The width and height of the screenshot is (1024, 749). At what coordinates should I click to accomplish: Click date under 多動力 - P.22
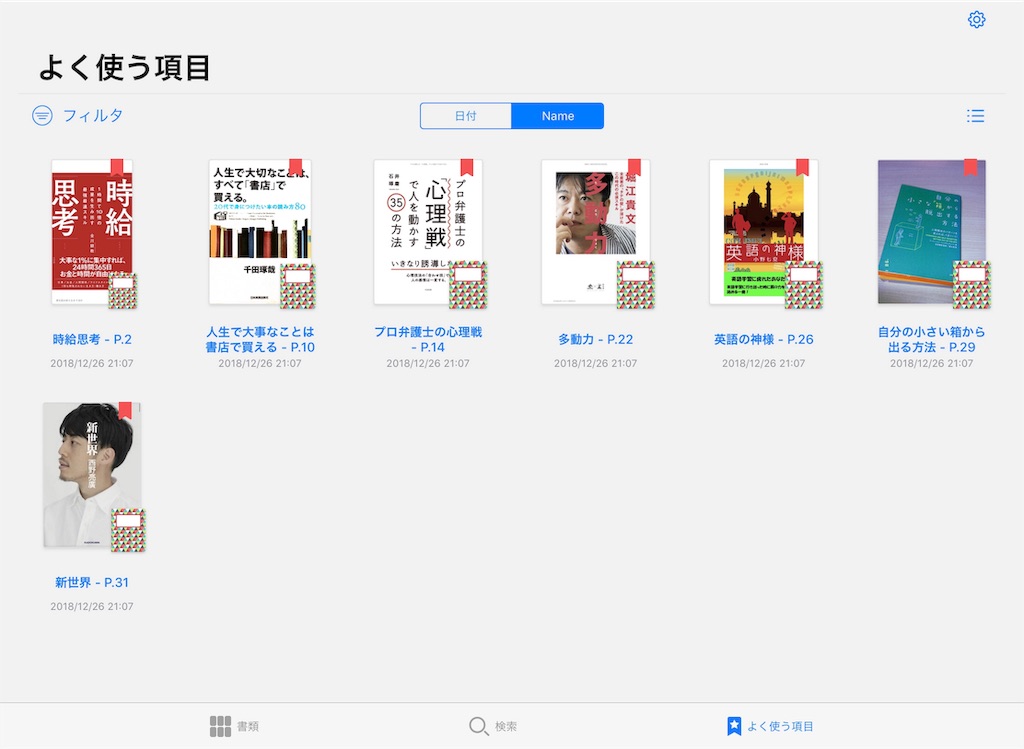(x=596, y=363)
